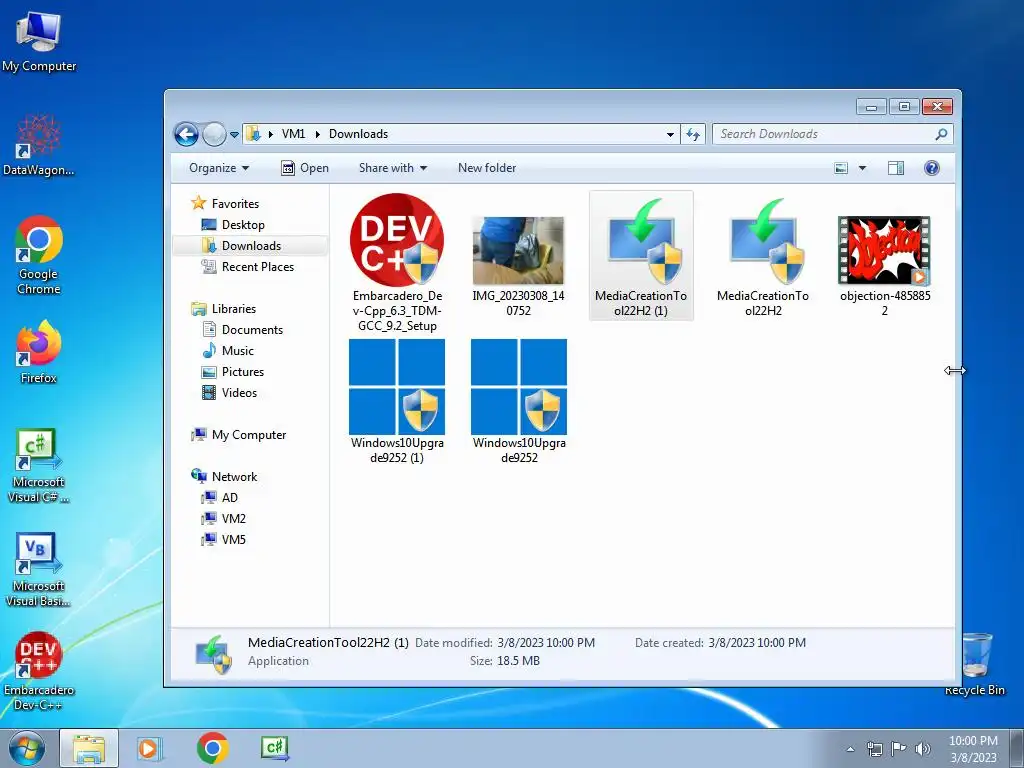1024x768 pixels.
Task: Expand the view options dropdown arrow
Action: pyautogui.click(x=862, y=168)
